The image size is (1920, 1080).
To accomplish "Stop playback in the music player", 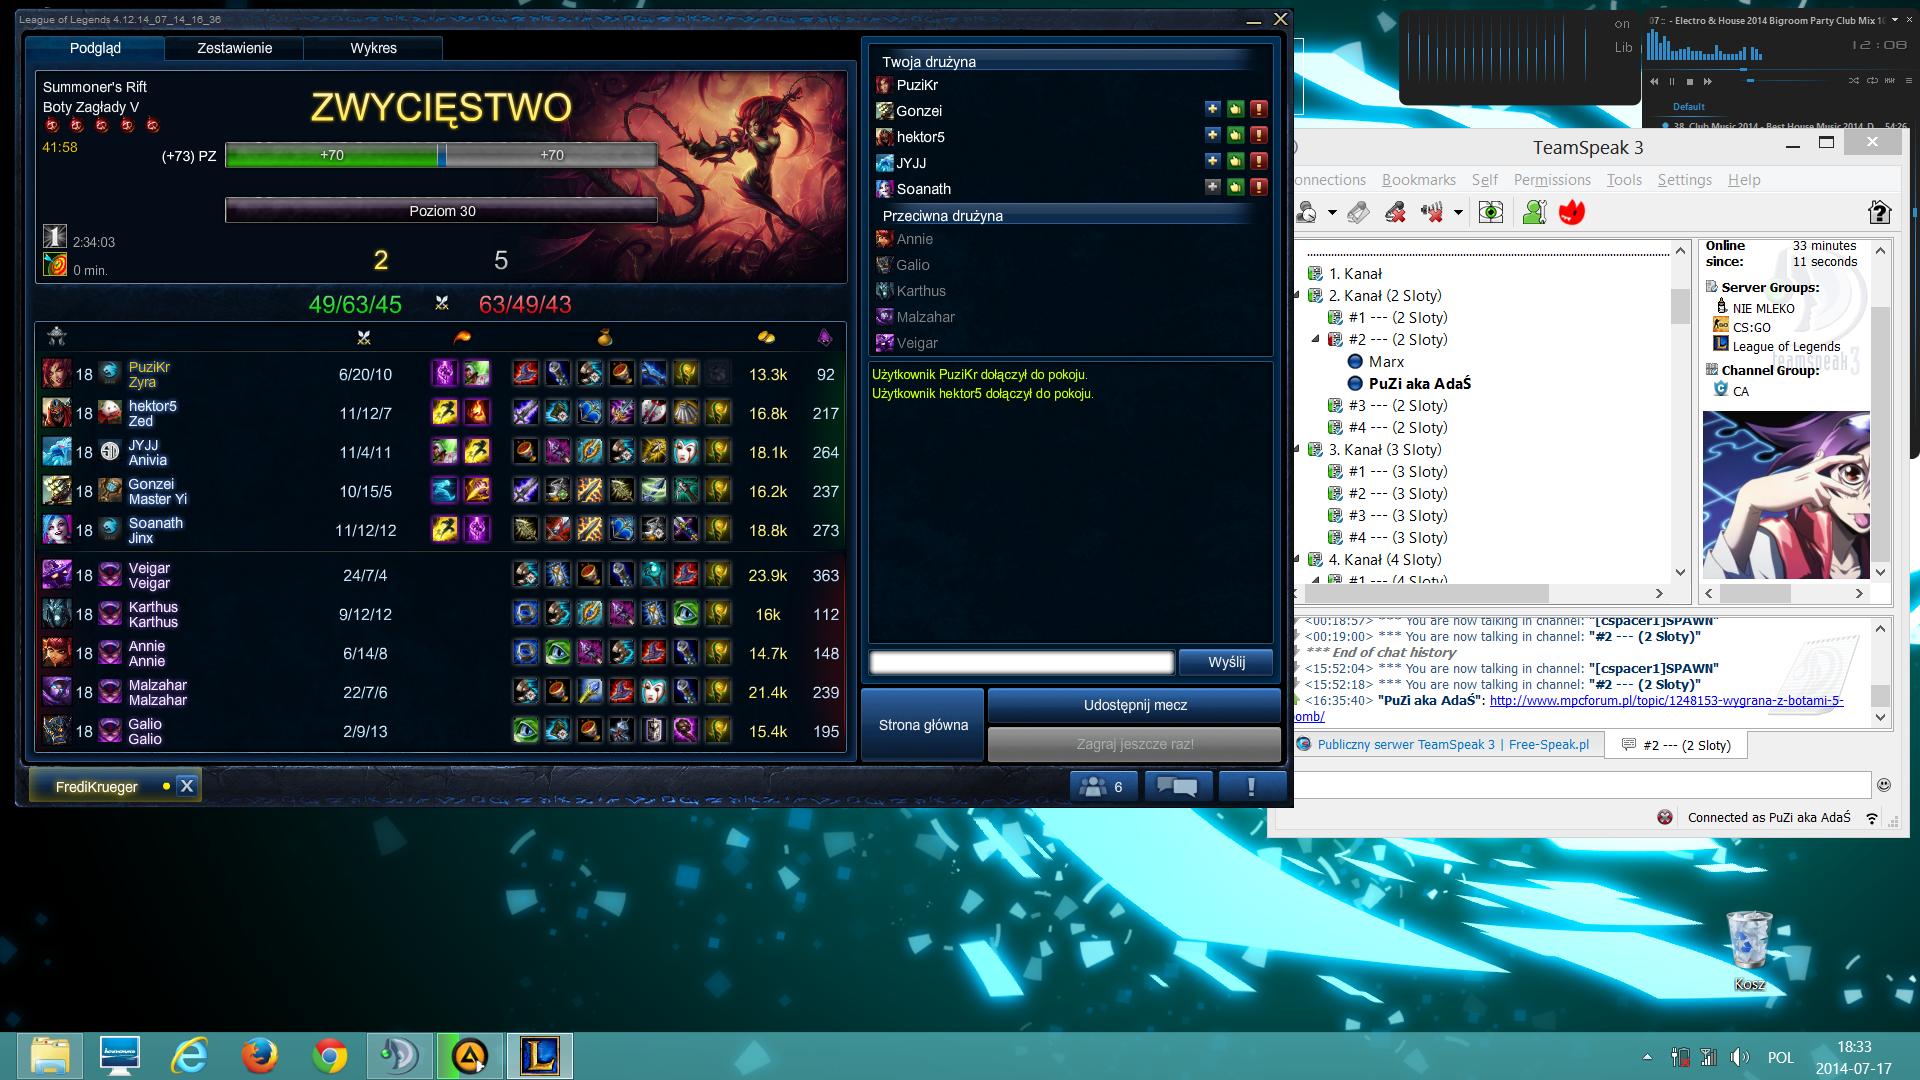I will [1690, 82].
